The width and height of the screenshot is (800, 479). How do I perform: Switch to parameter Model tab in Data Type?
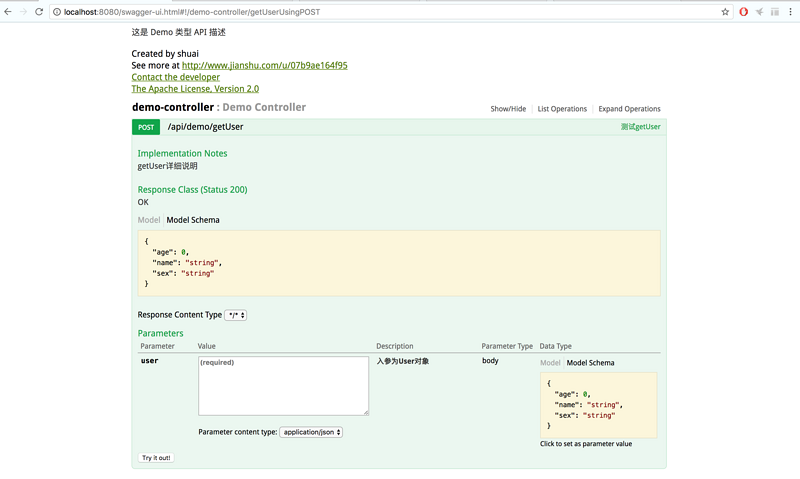550,363
